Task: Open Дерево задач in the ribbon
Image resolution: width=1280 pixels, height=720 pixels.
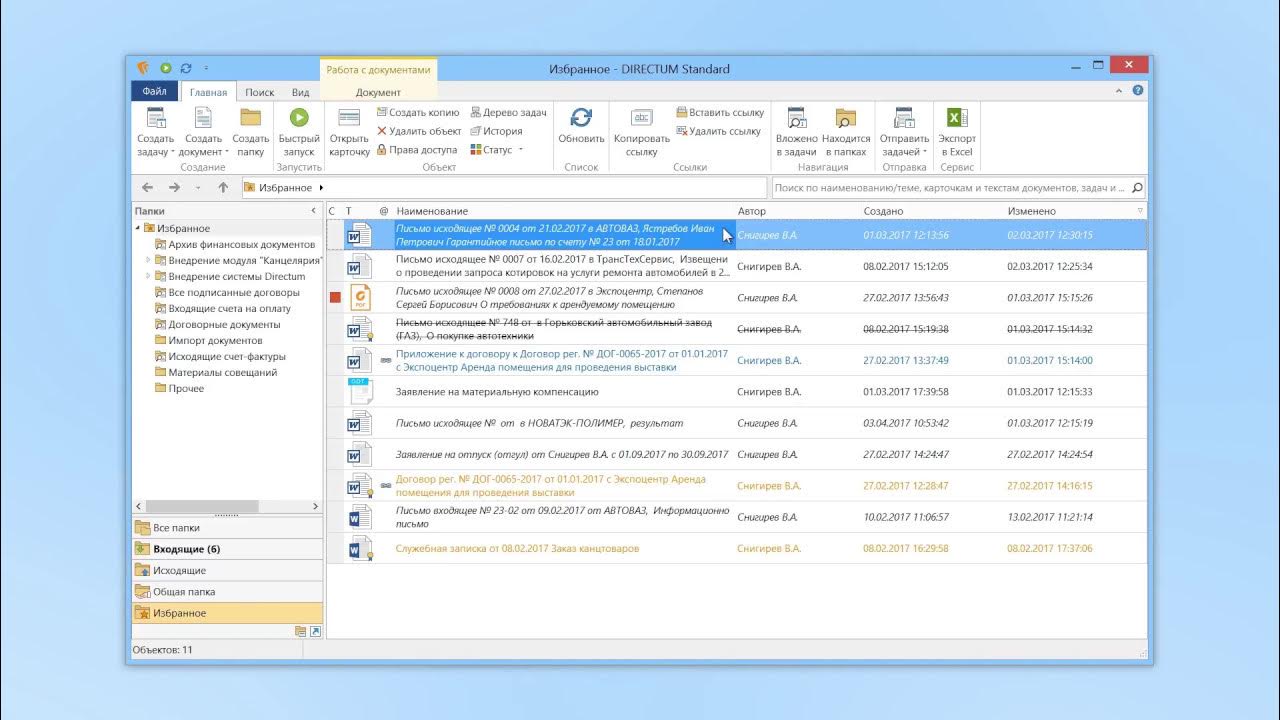Action: point(508,113)
